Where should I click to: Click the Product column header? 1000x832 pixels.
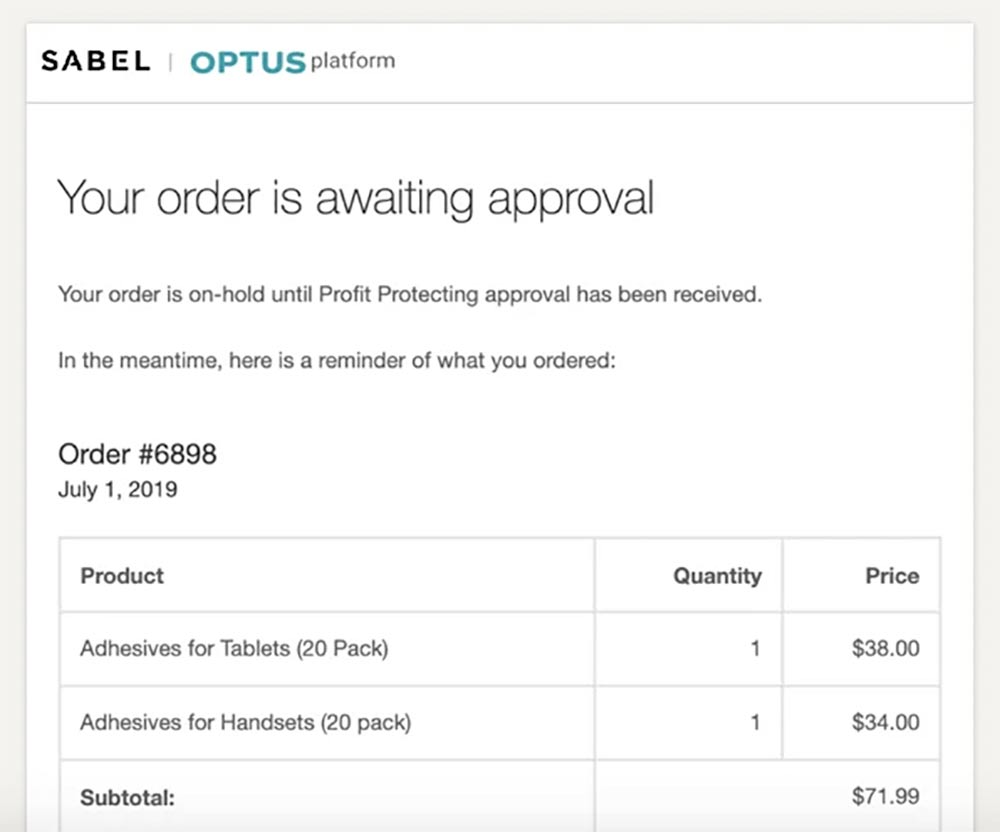[x=122, y=576]
